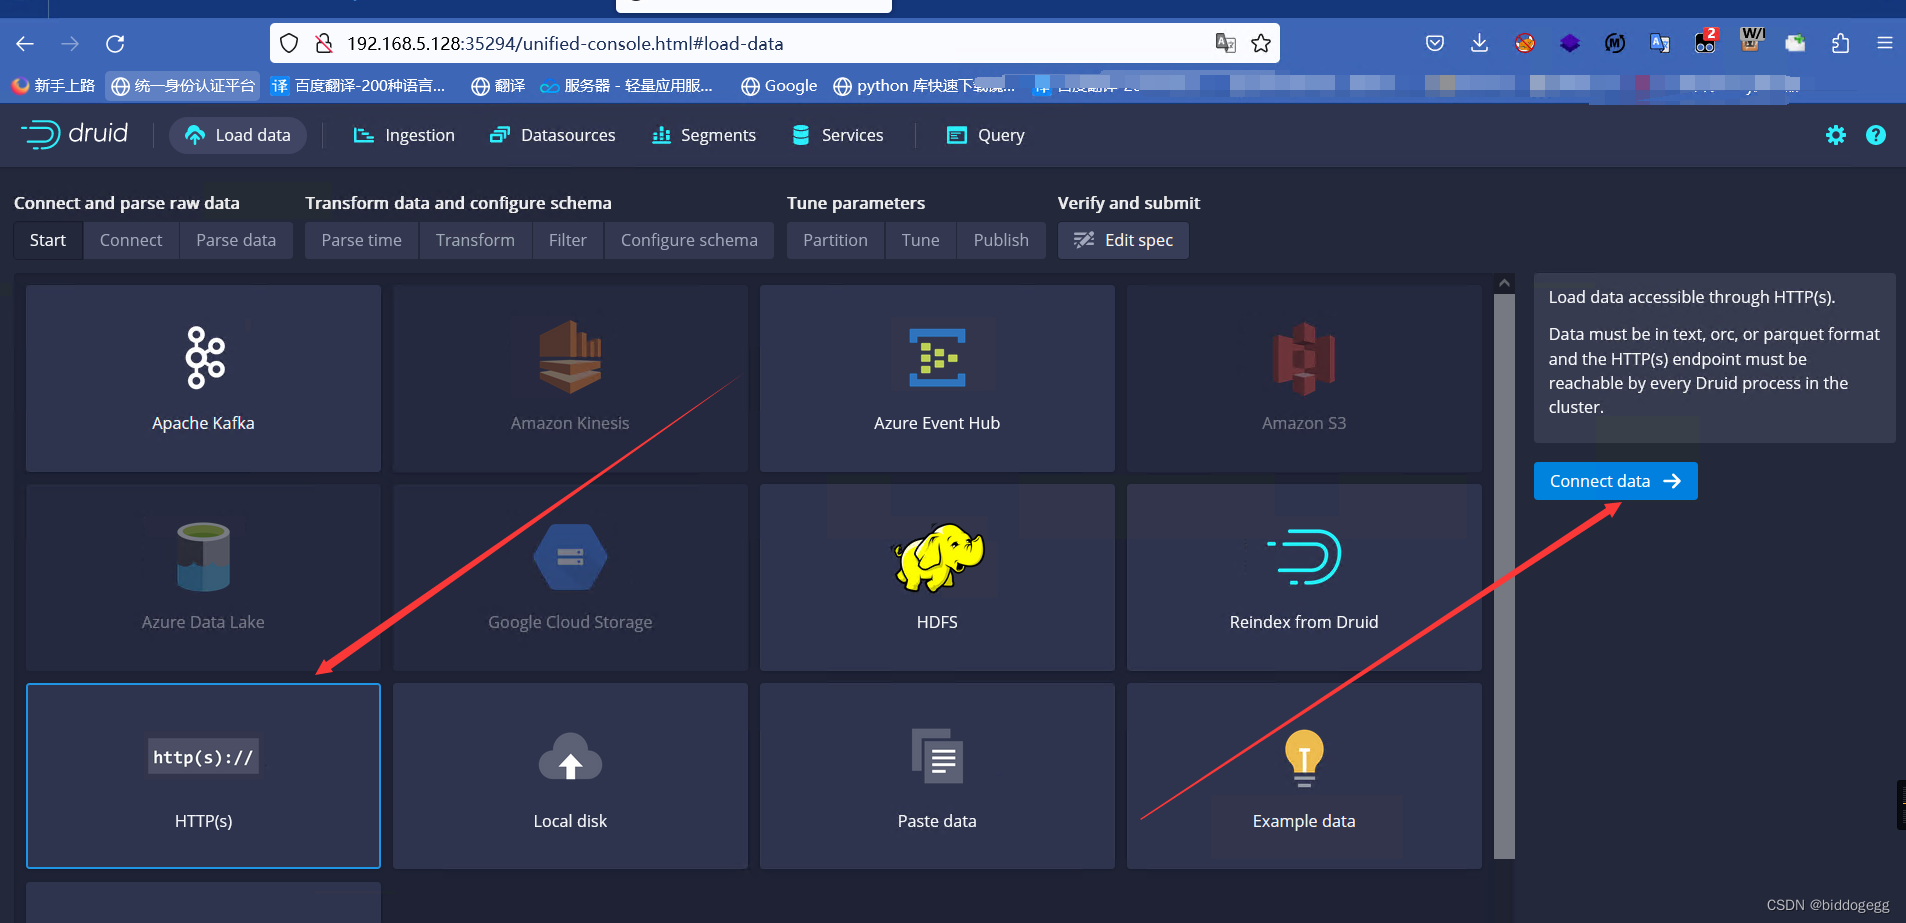
Task: Open the 统一身份认证平台 bookmark
Action: click(x=183, y=86)
